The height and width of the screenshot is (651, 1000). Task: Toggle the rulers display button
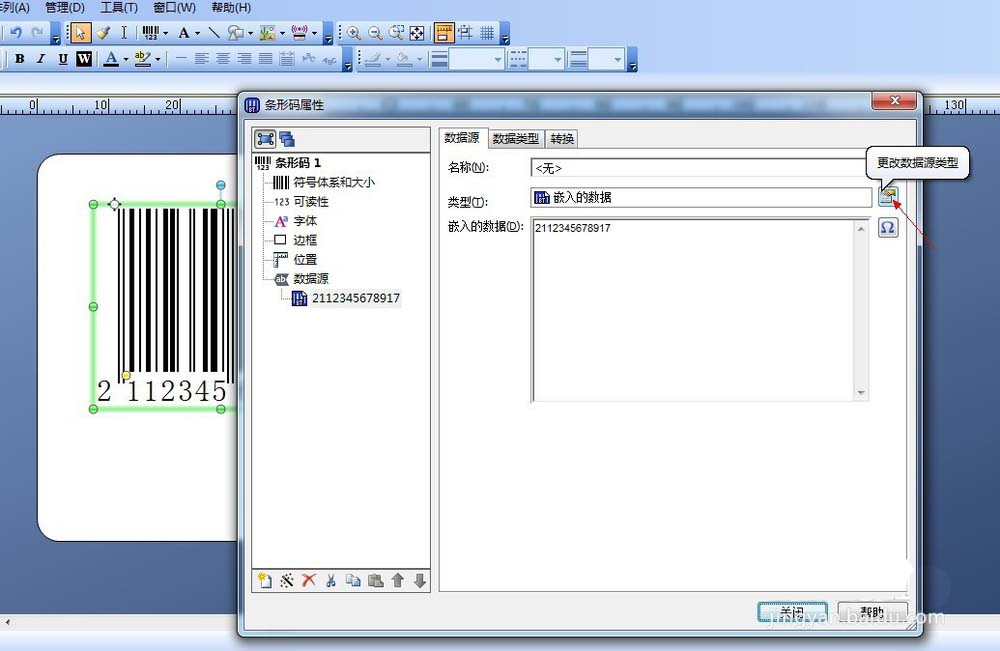click(x=443, y=33)
